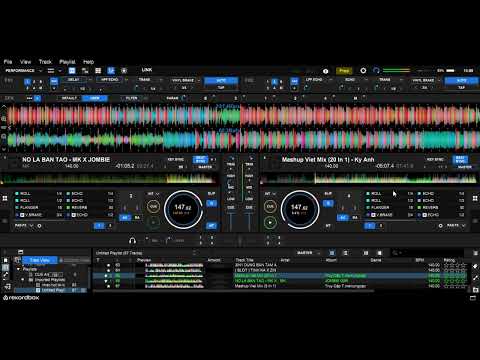
Task: Toggle the FX2 on/off button
Action: pyautogui.click(x=294, y=81)
